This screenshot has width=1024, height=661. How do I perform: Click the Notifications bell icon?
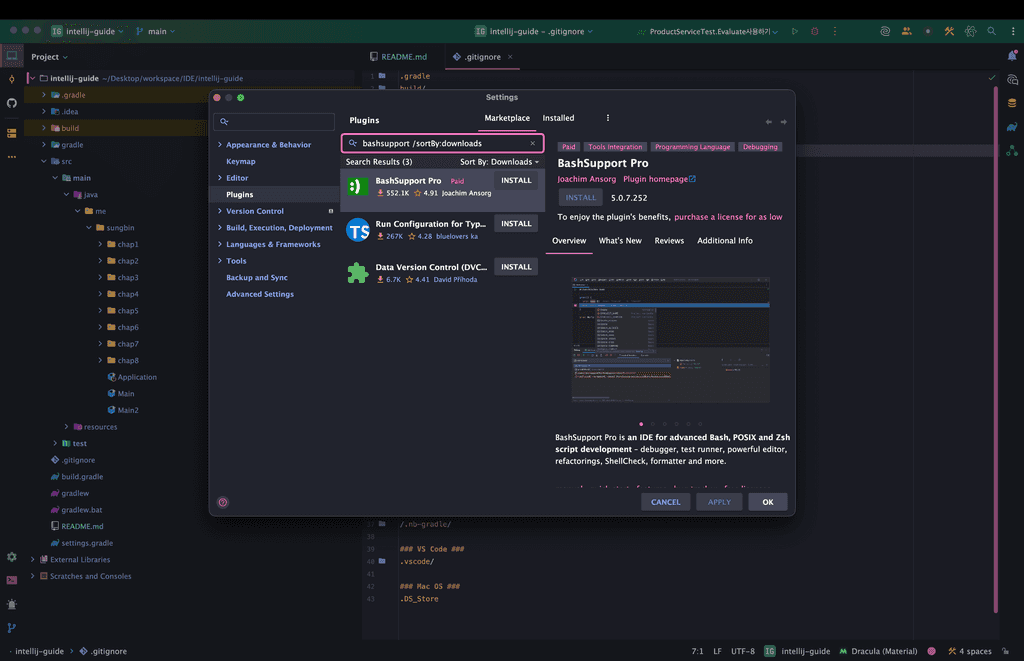coord(1012,56)
